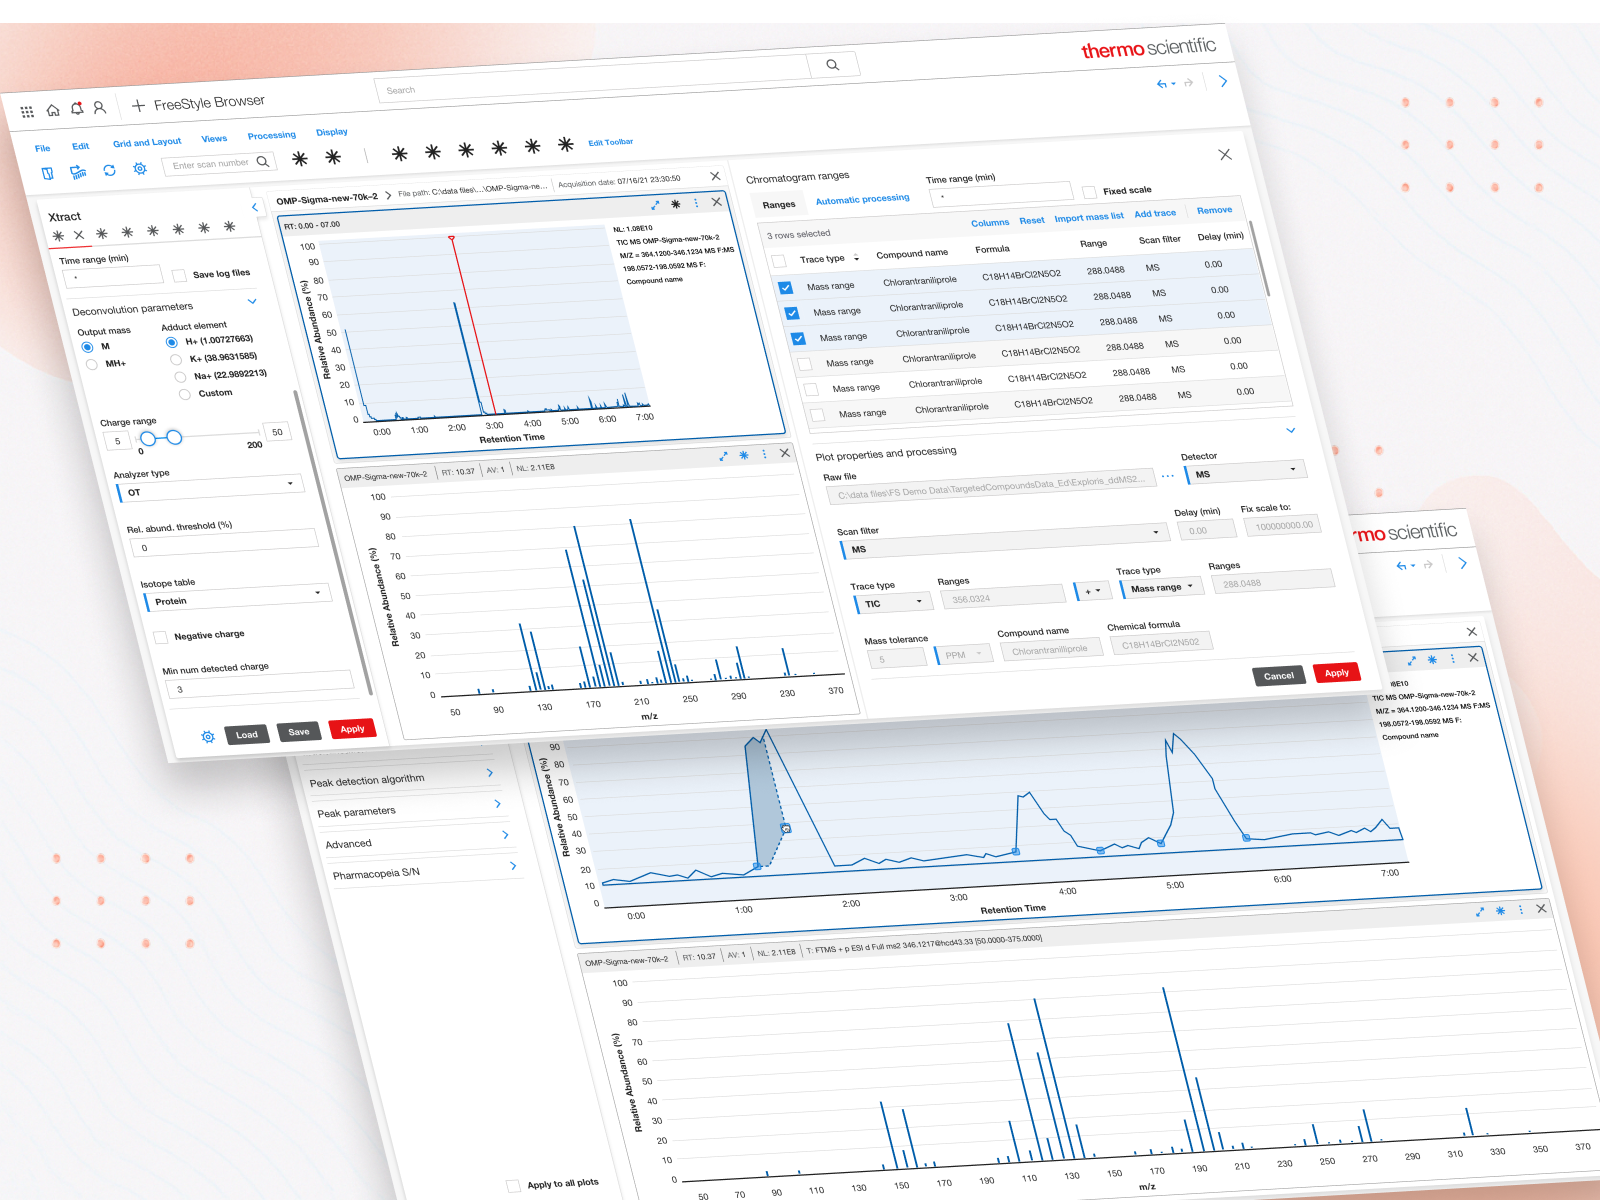1600x1200 pixels.
Task: Collapse Deconvolution parameters section
Action: click(x=252, y=301)
